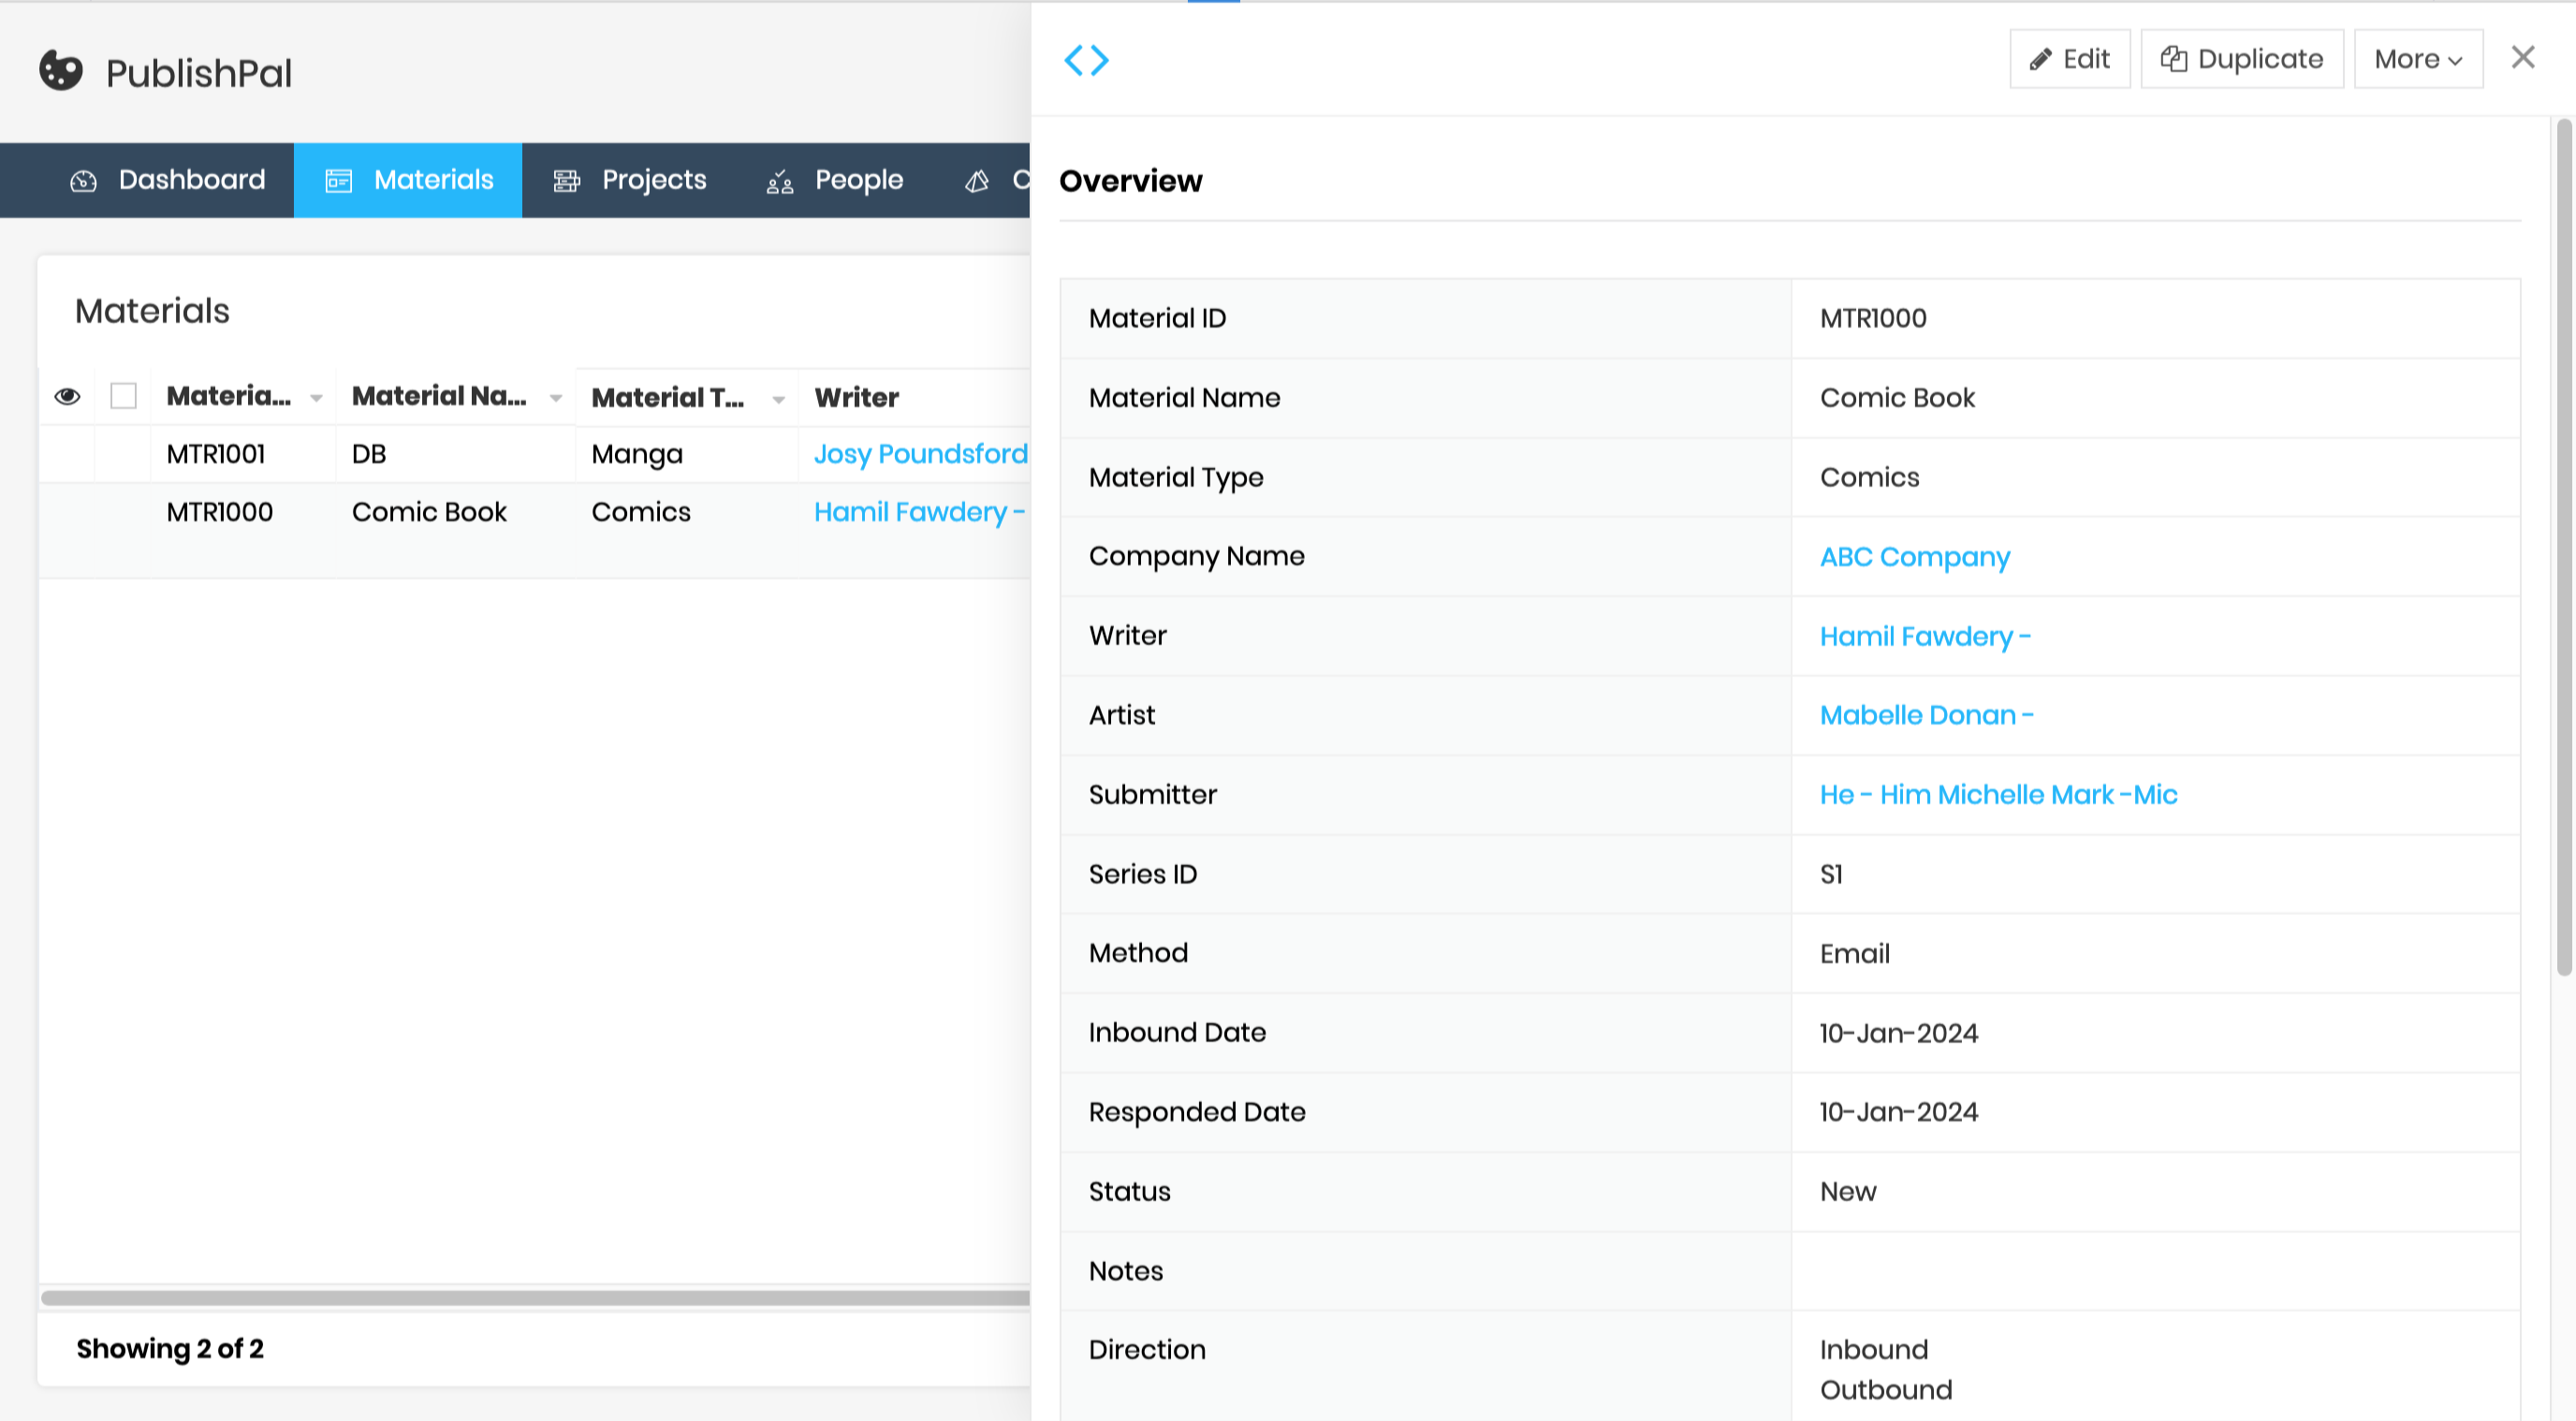
Task: Click the Projects tab icon
Action: (567, 181)
